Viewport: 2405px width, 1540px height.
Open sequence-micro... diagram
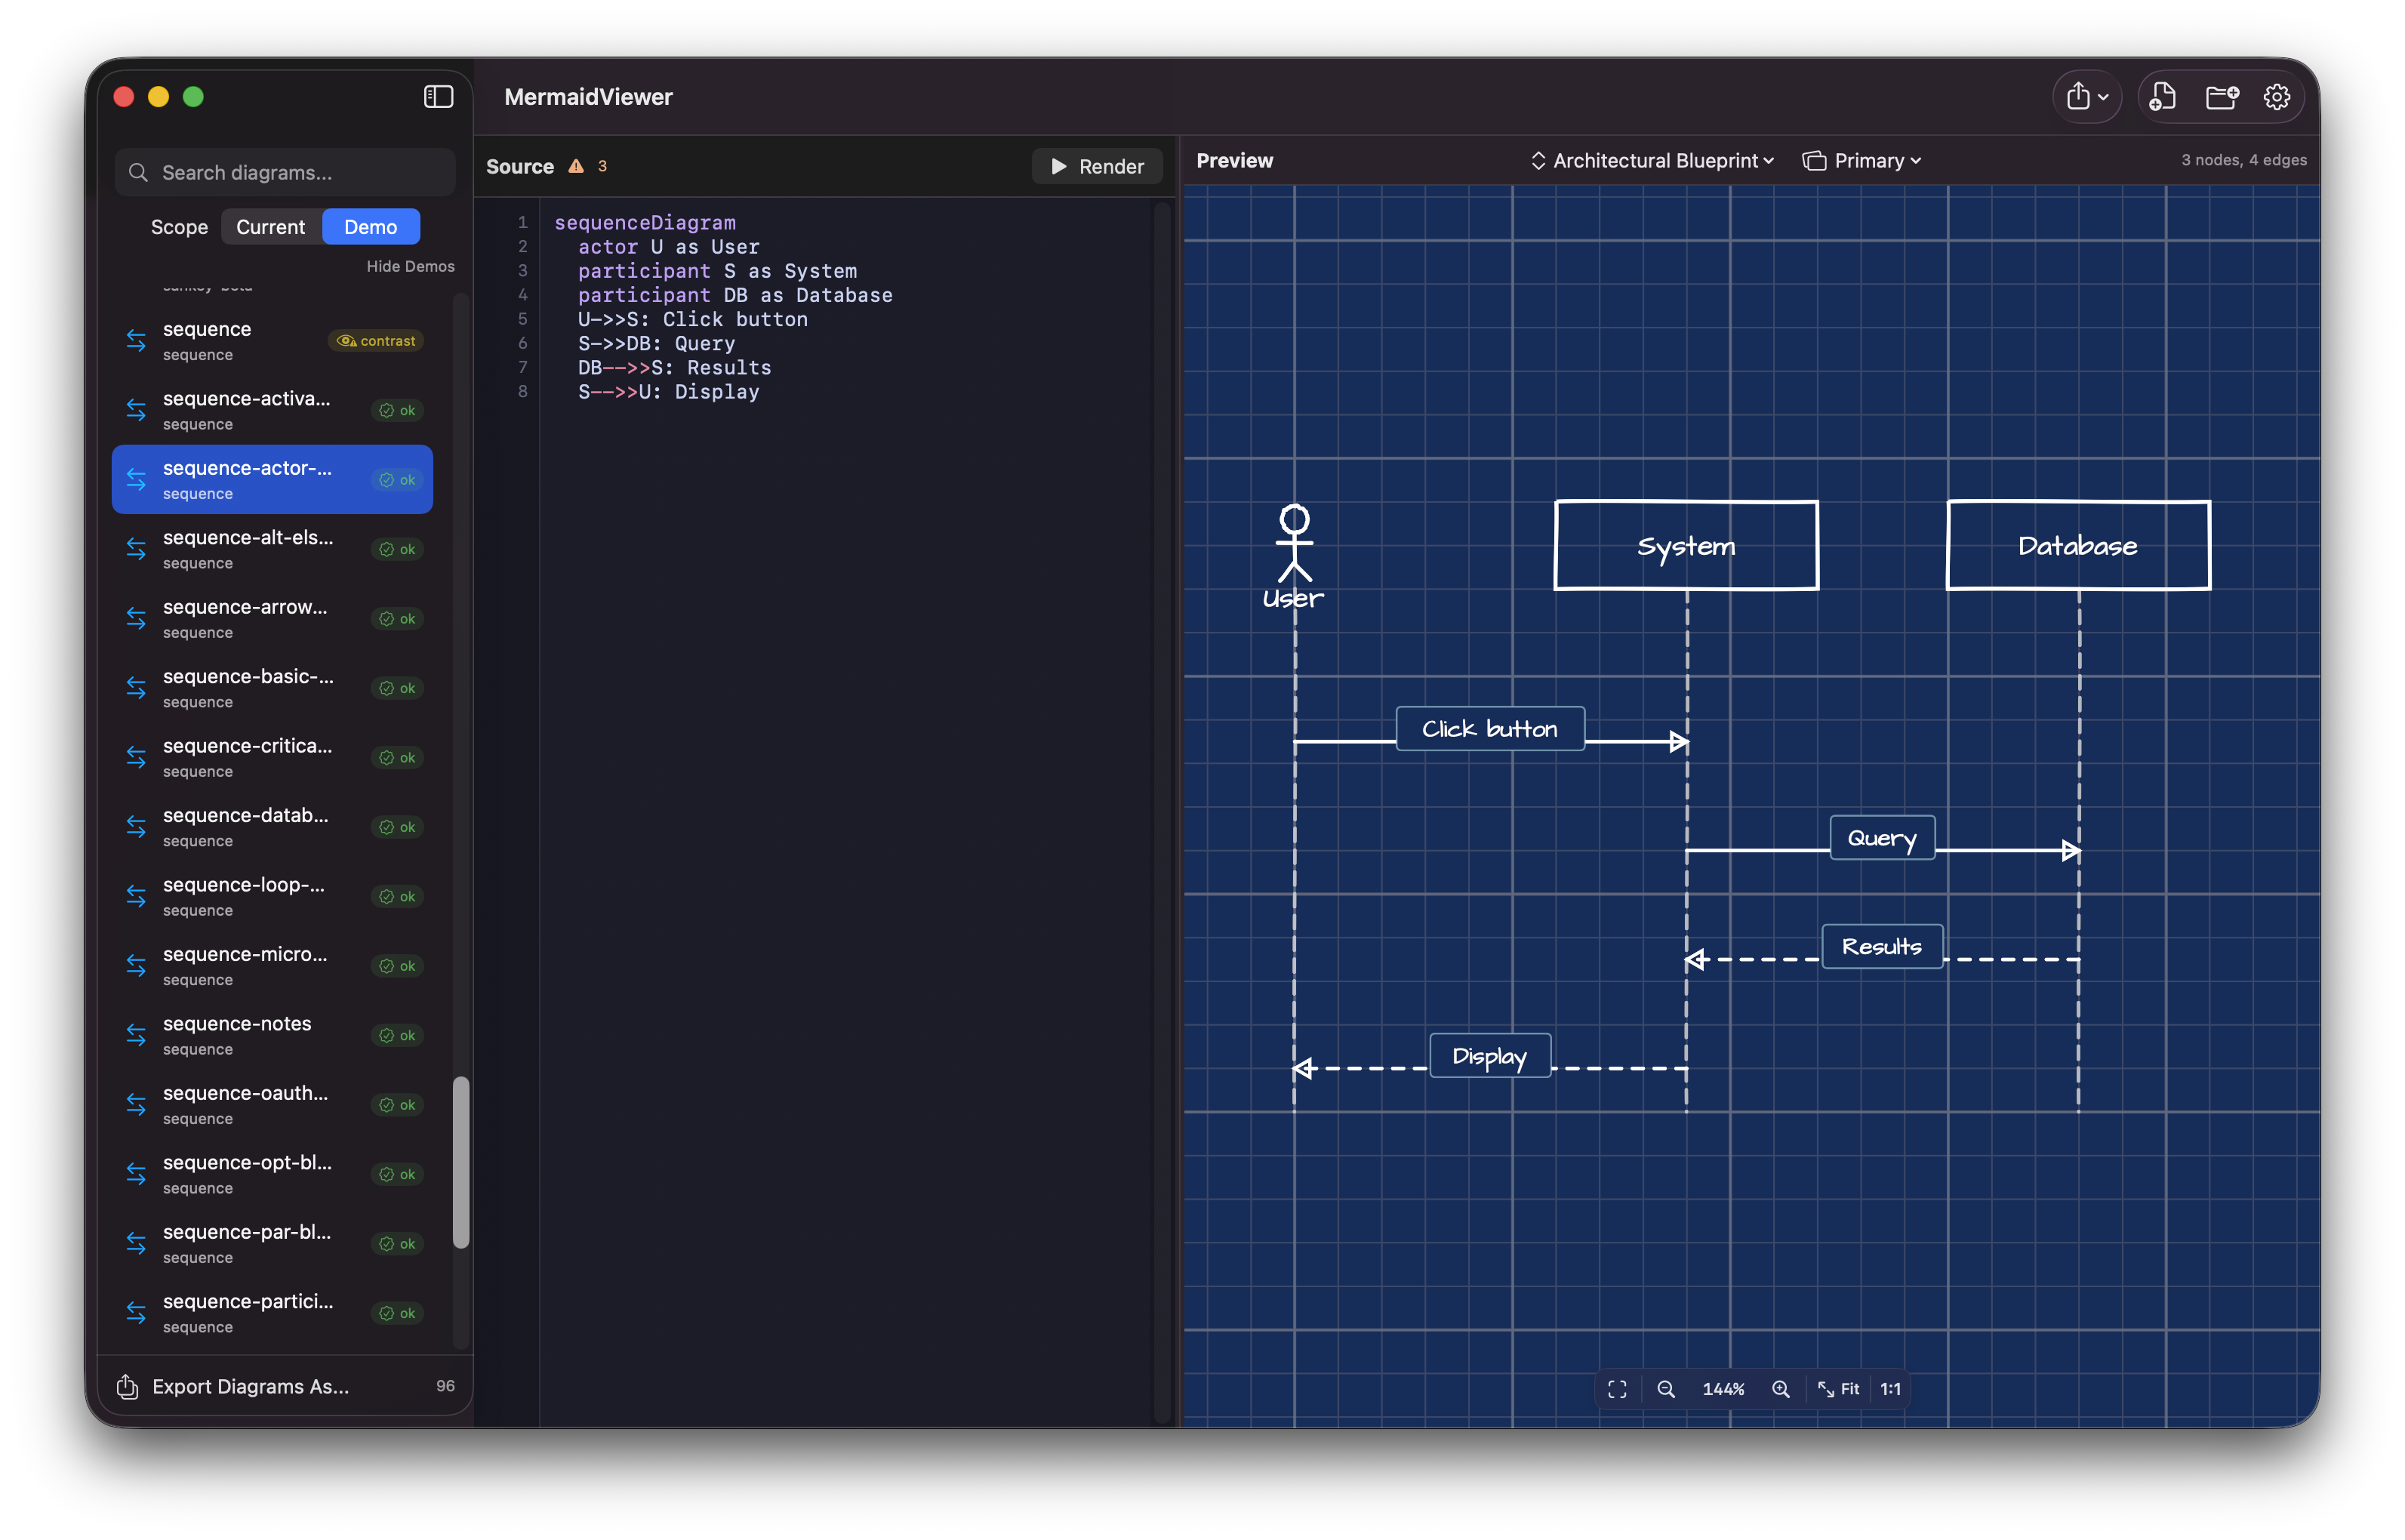(272, 966)
